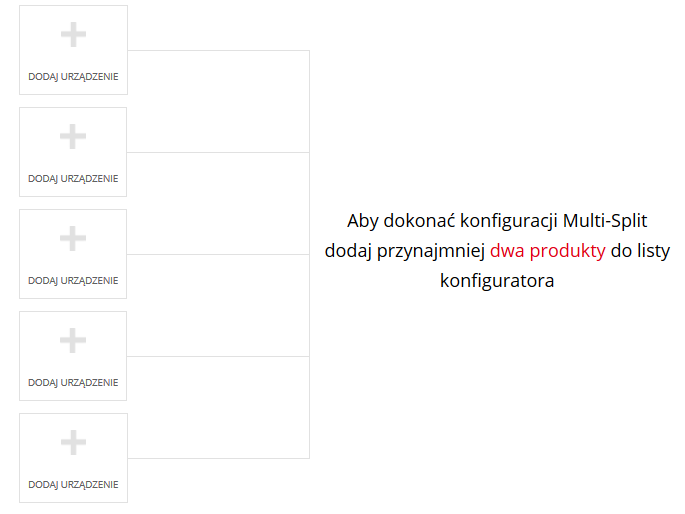Click the word 'konfiguratora'

pos(497,281)
